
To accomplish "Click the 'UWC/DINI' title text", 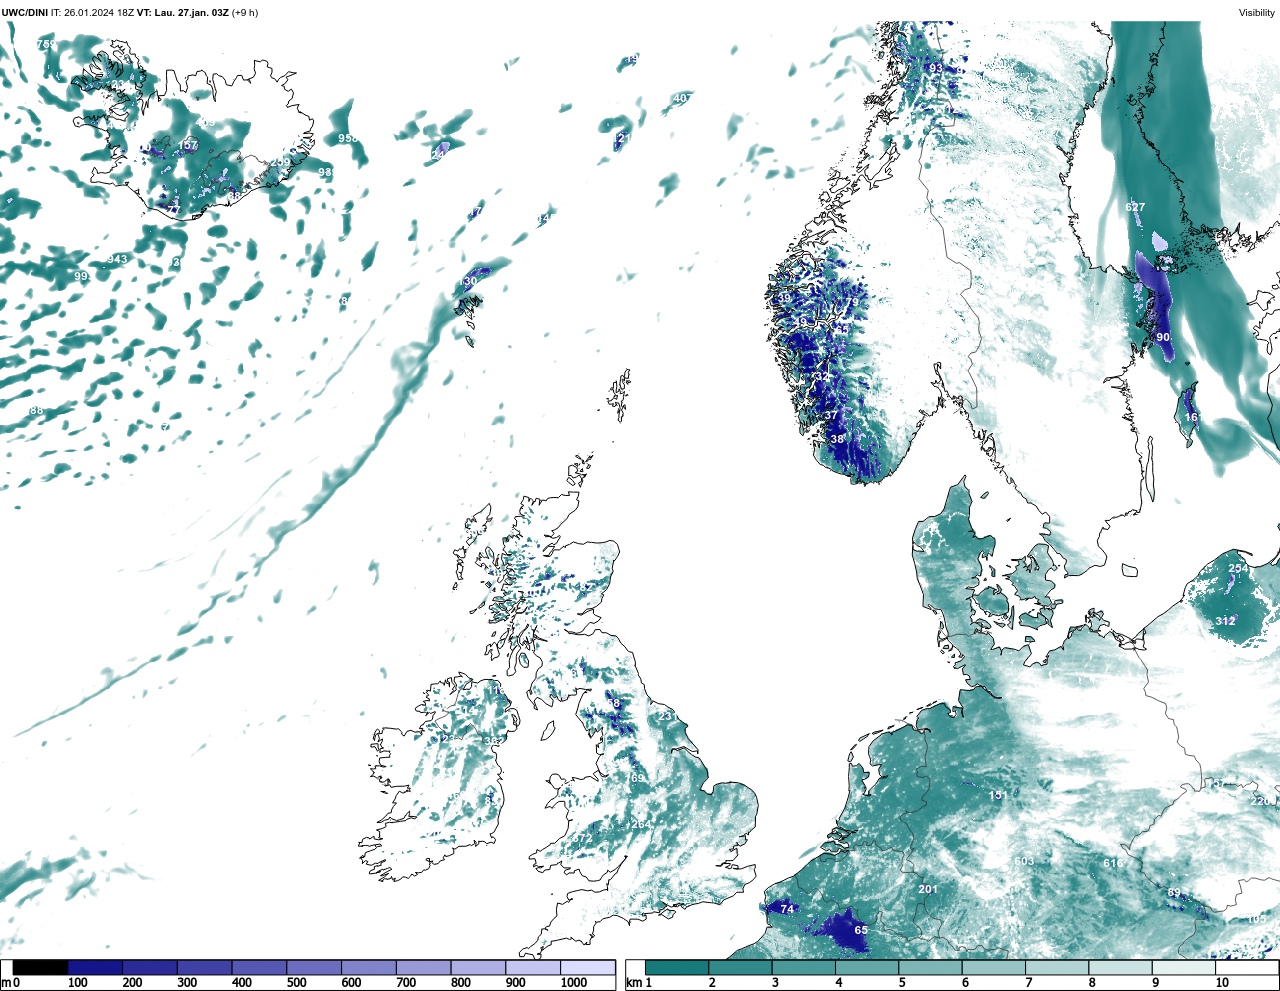I will point(25,13).
